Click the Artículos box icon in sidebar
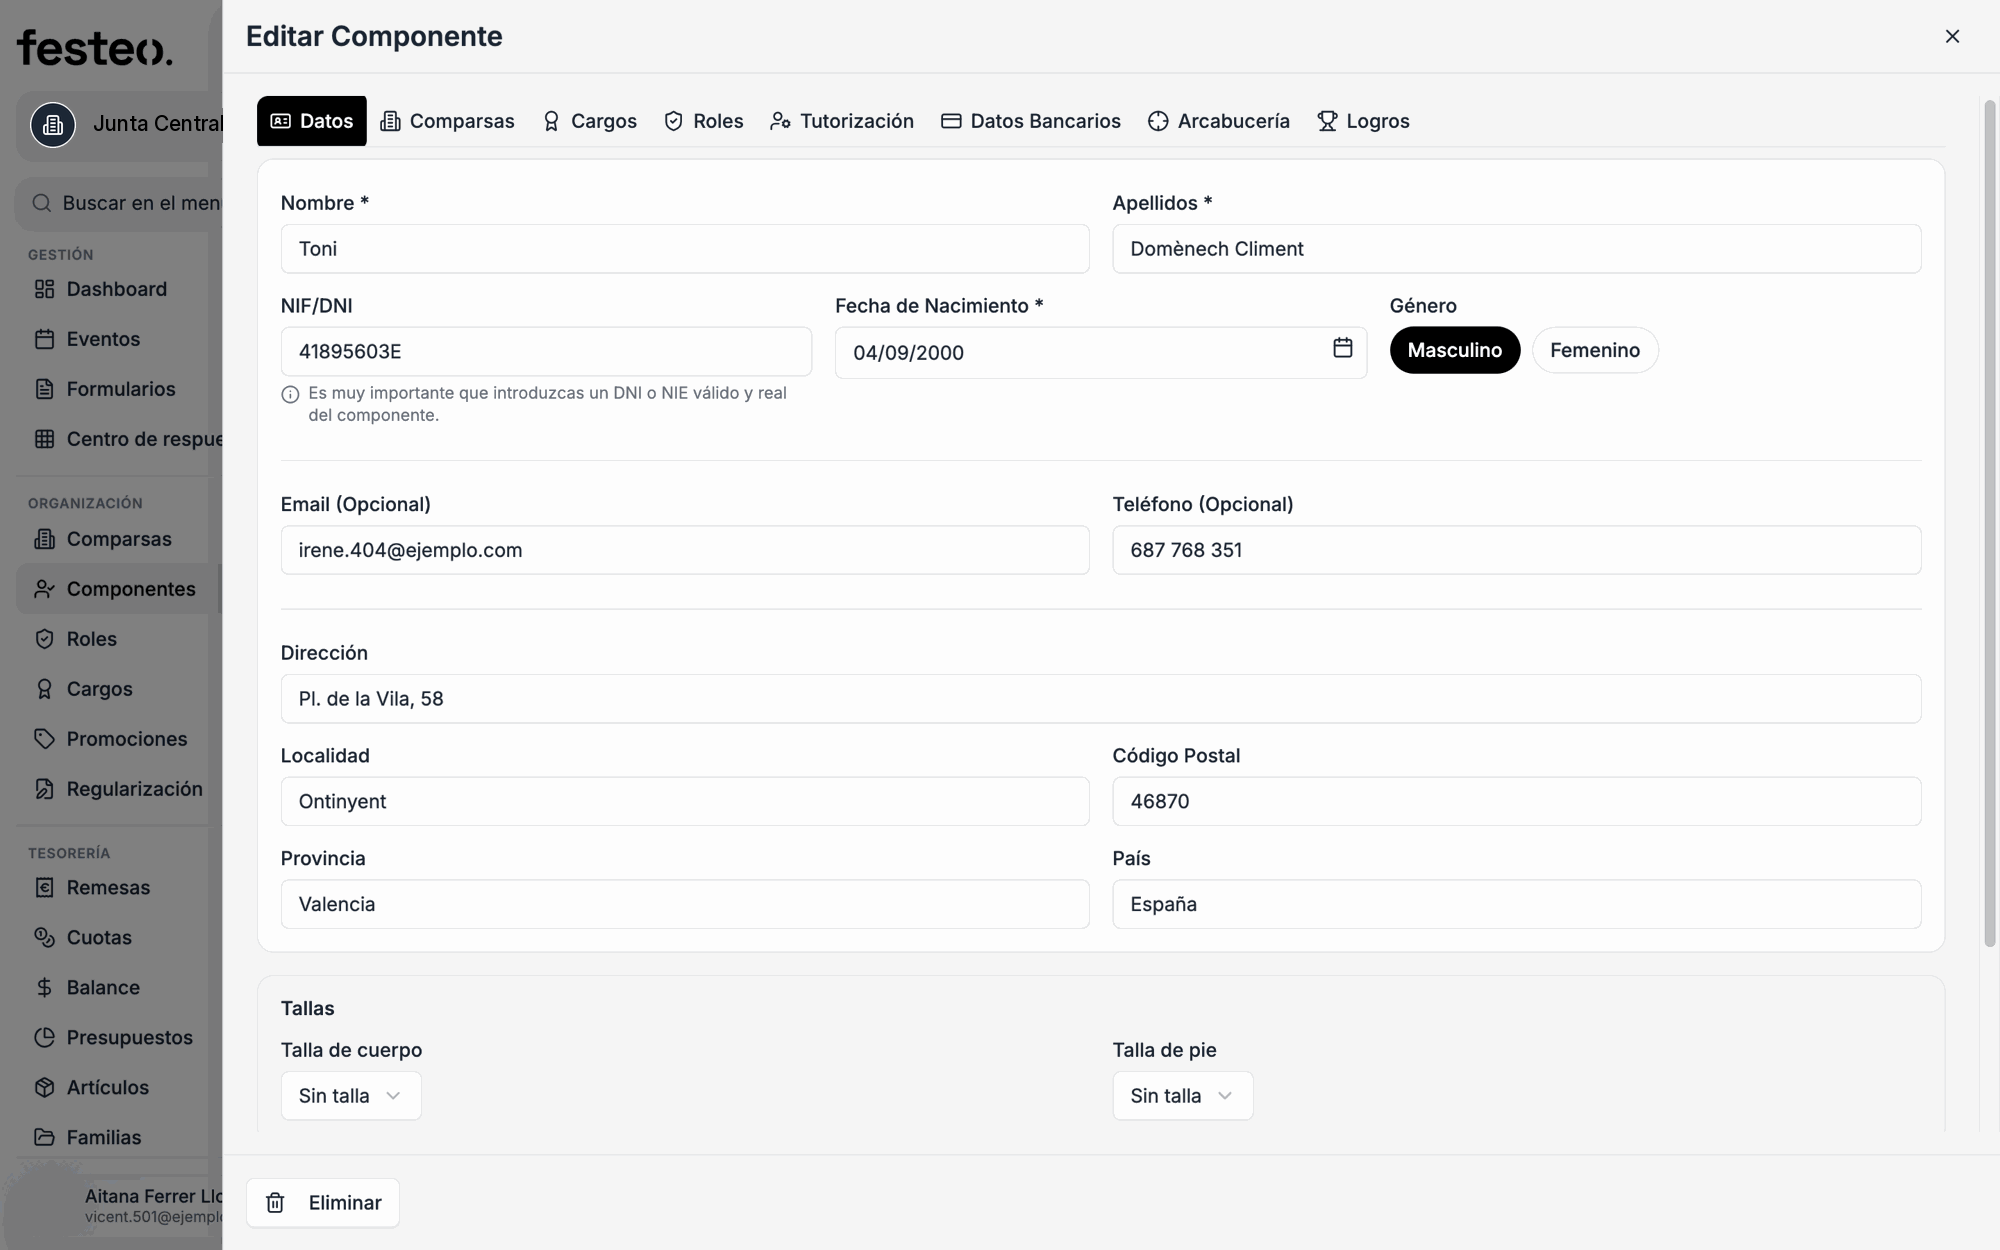Screen dimensions: 2000x1250 (x=44, y=1087)
